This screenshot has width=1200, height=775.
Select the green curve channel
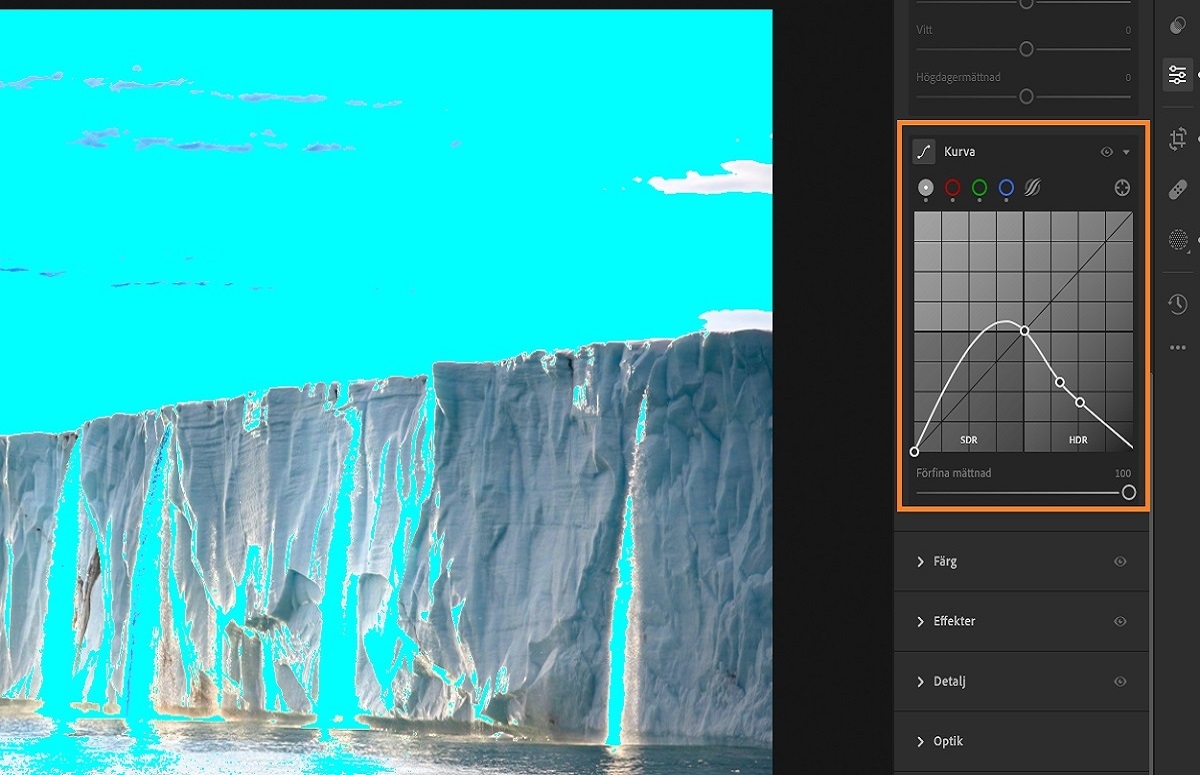(x=979, y=187)
